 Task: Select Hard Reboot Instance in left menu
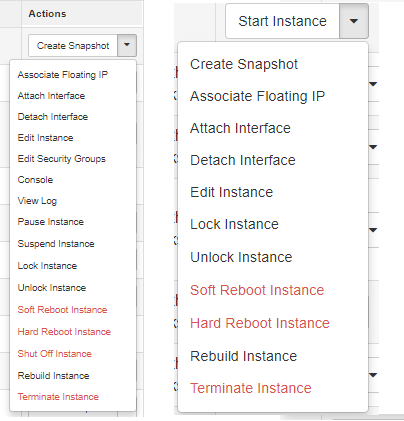pos(64,332)
